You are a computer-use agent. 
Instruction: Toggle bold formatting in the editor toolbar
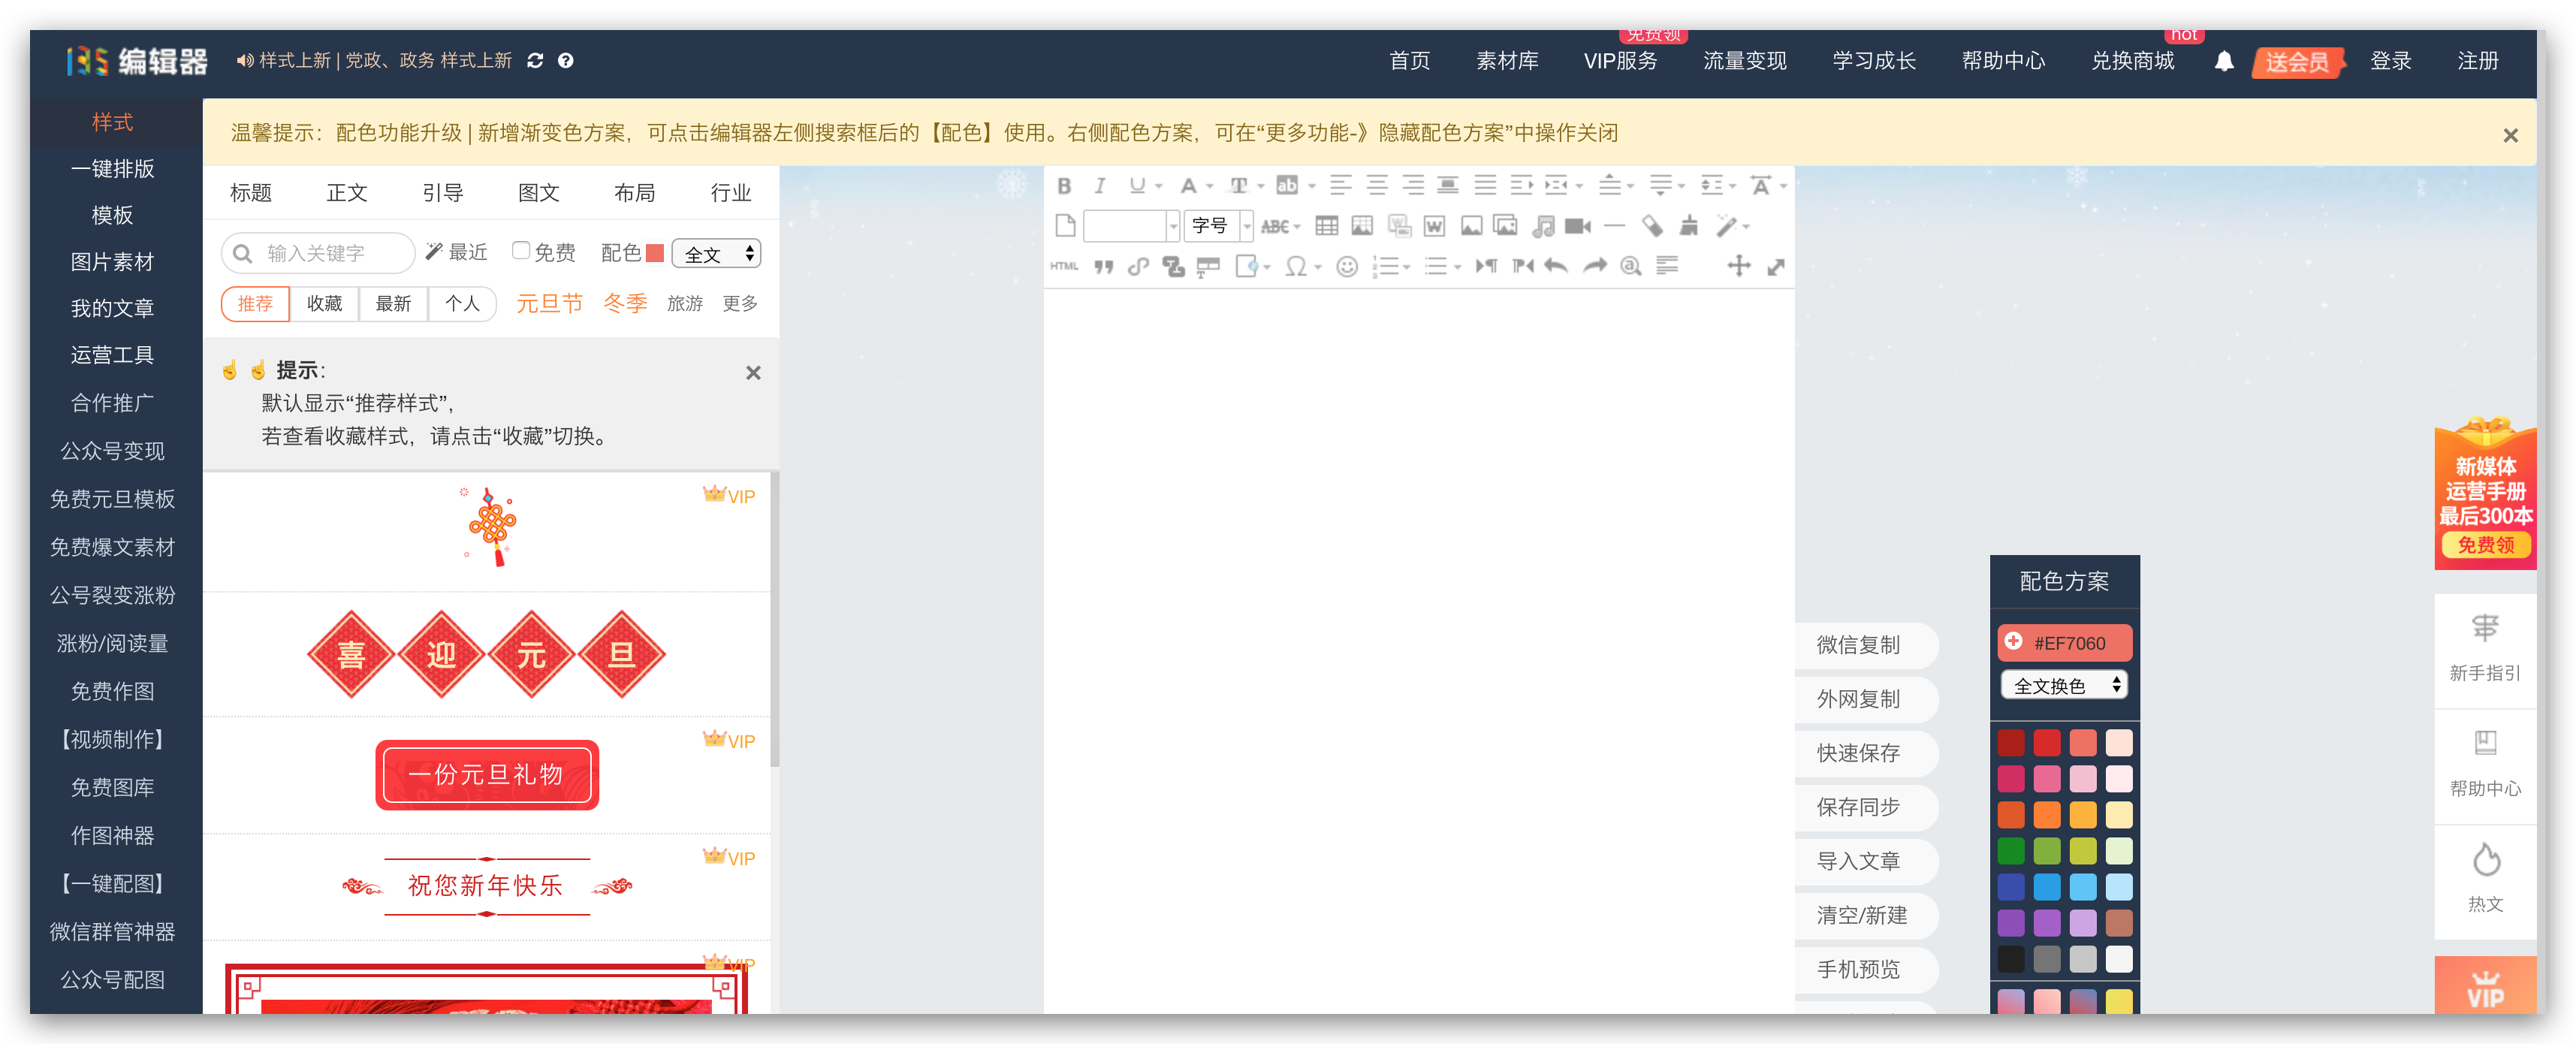tap(1064, 185)
